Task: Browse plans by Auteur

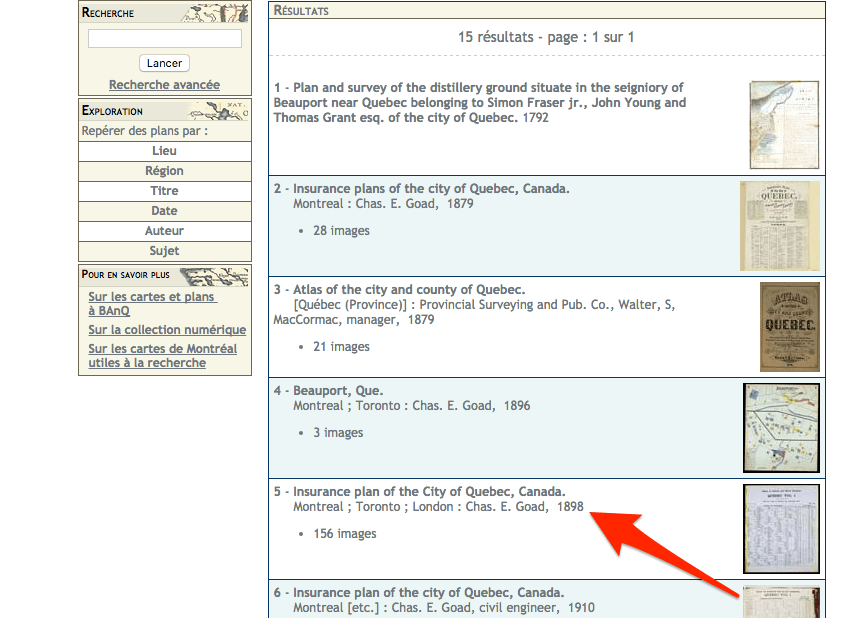Action: pos(165,231)
